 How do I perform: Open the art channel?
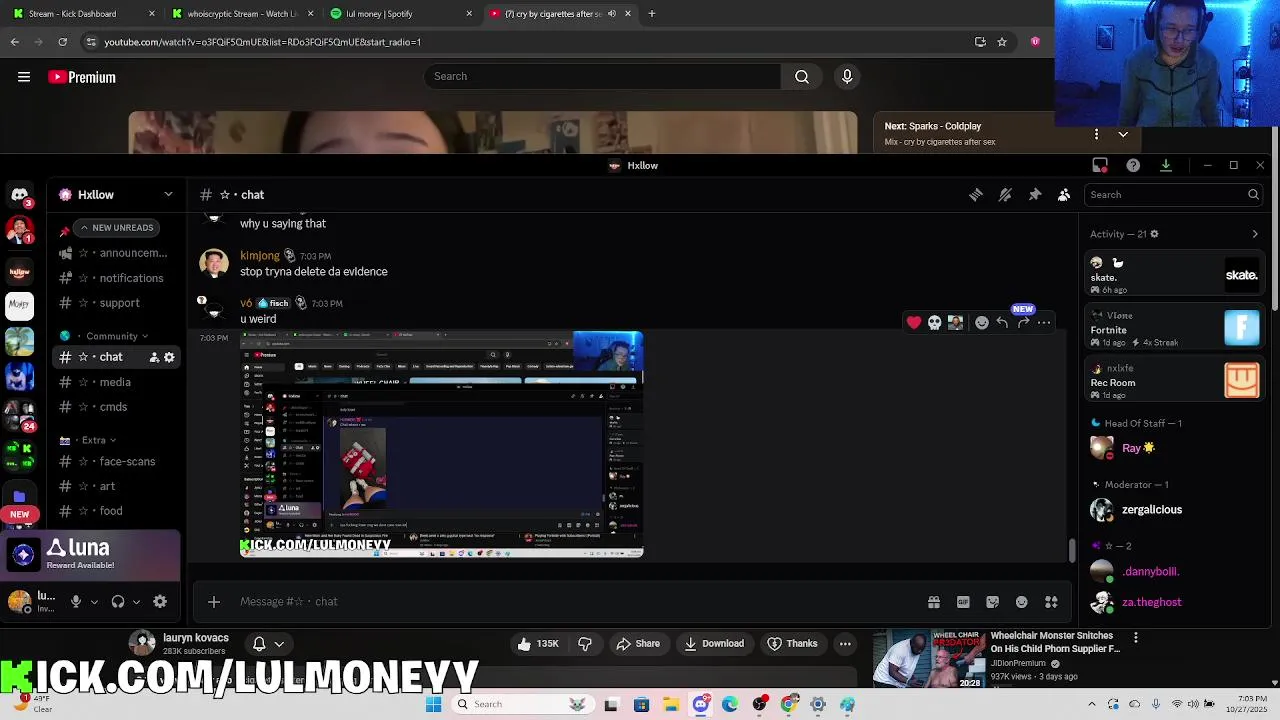point(116,486)
